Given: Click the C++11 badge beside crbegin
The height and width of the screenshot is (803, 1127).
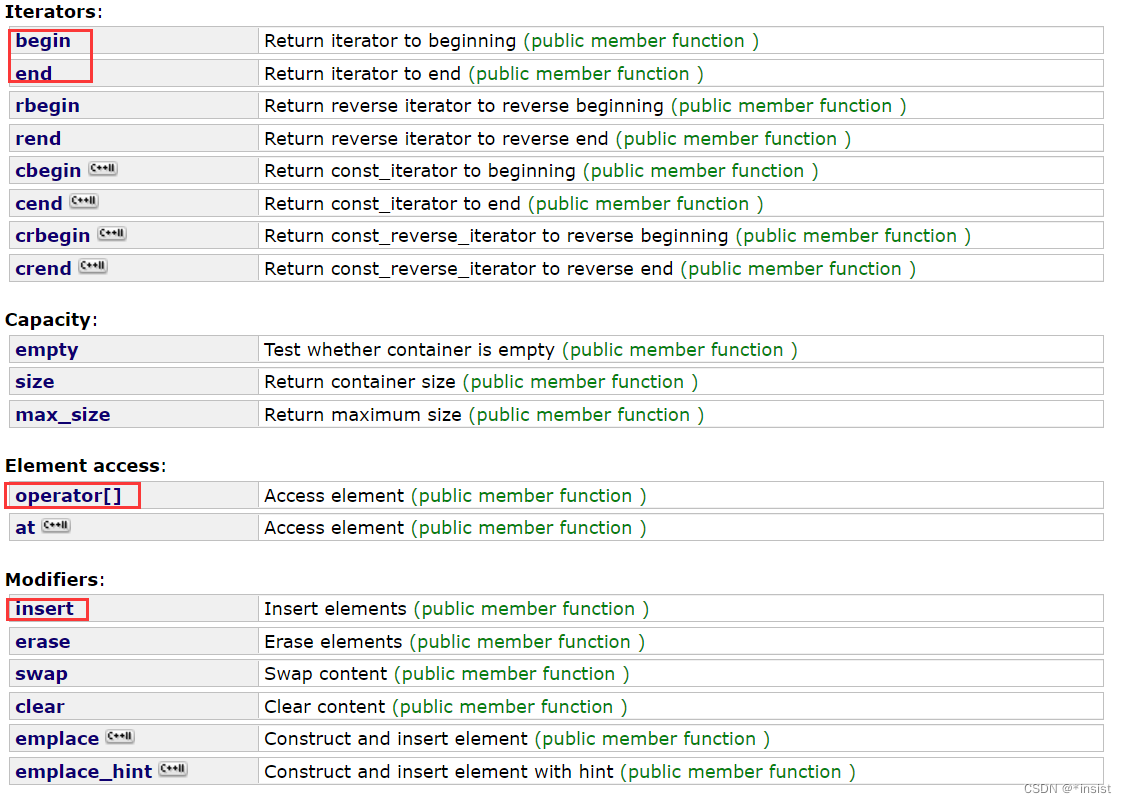Looking at the screenshot, I should click(111, 233).
